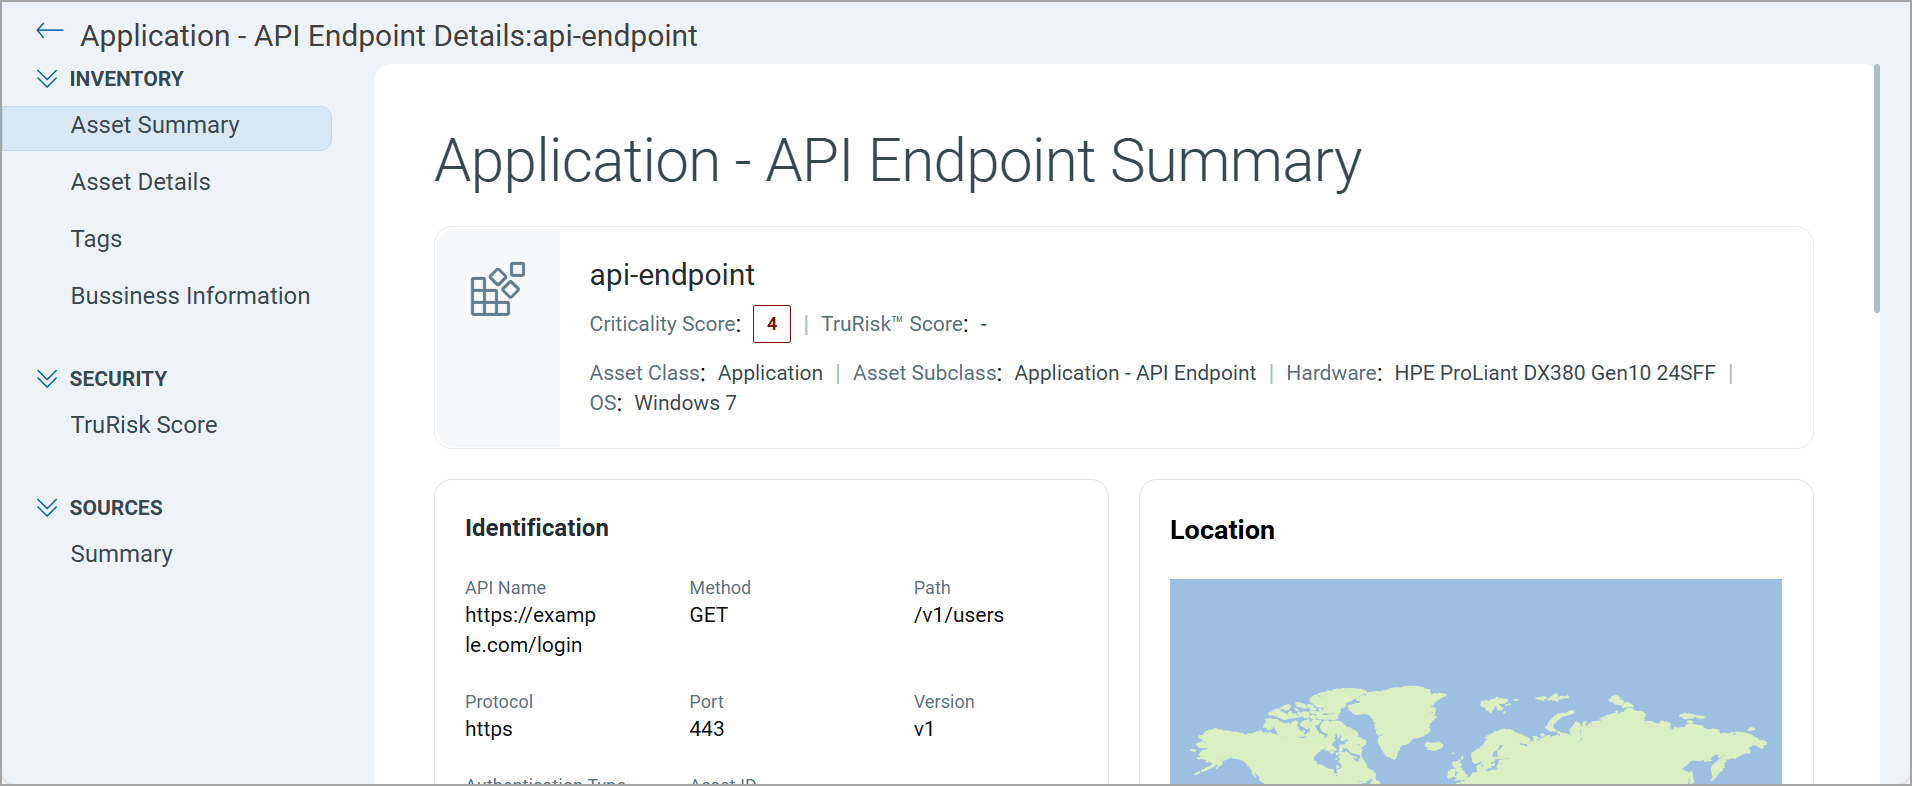Image resolution: width=1912 pixels, height=786 pixels.
Task: Click the back arrow icon
Action: [49, 32]
